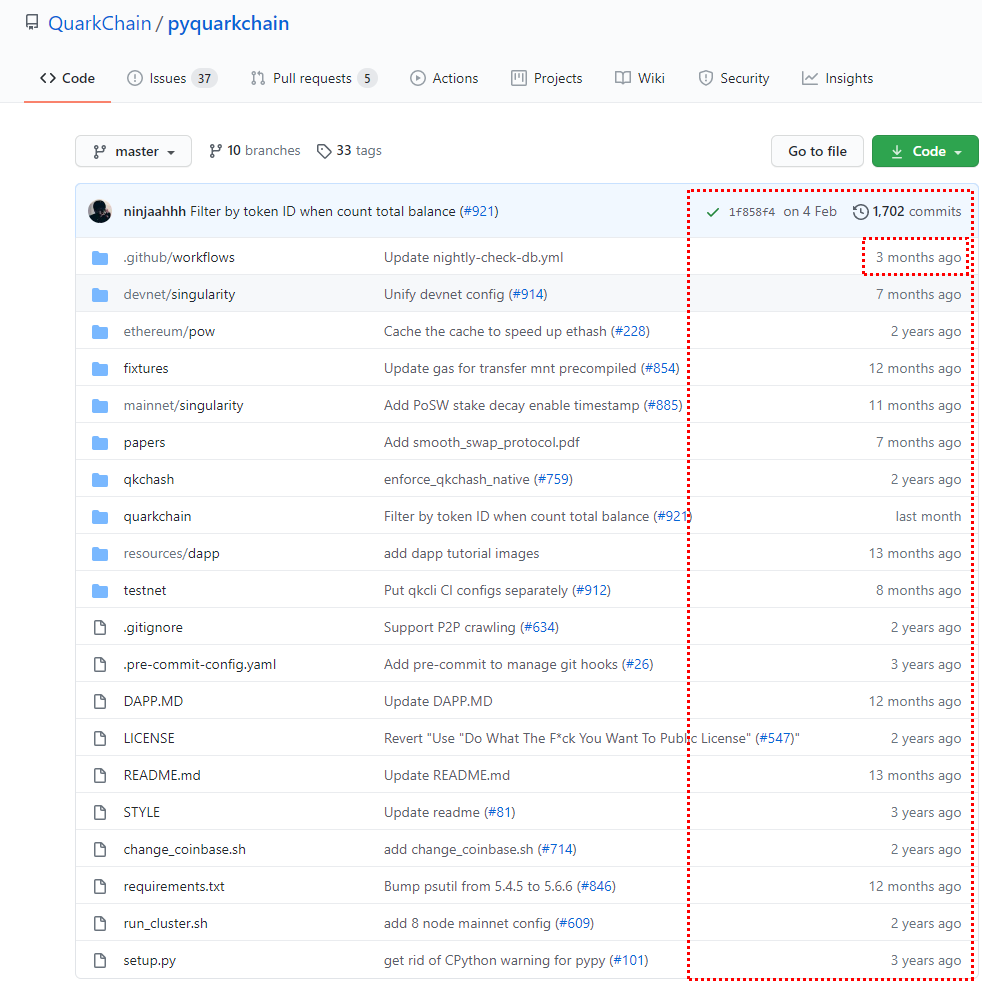
Task: Click the green check status icon
Action: click(713, 212)
